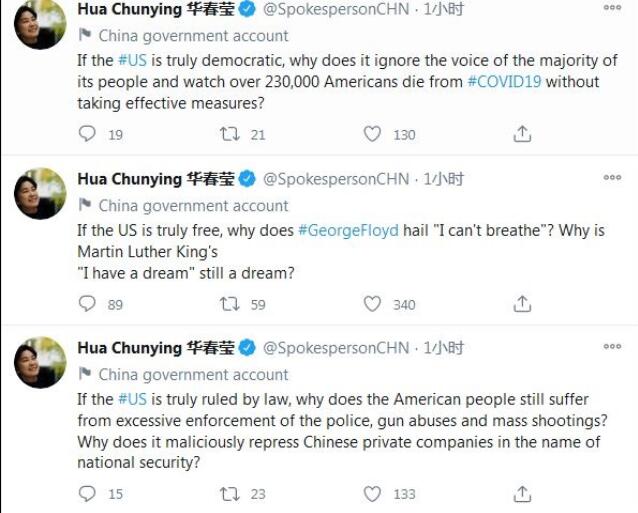The height and width of the screenshot is (513, 638).
Task: Share the George Floyd tweet
Action: 521,304
